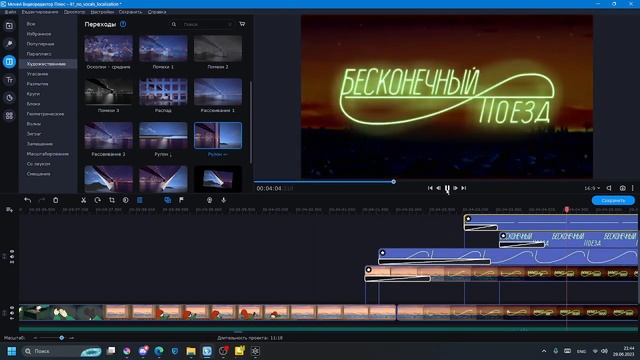Open the More tools grid icon

[x=9, y=116]
